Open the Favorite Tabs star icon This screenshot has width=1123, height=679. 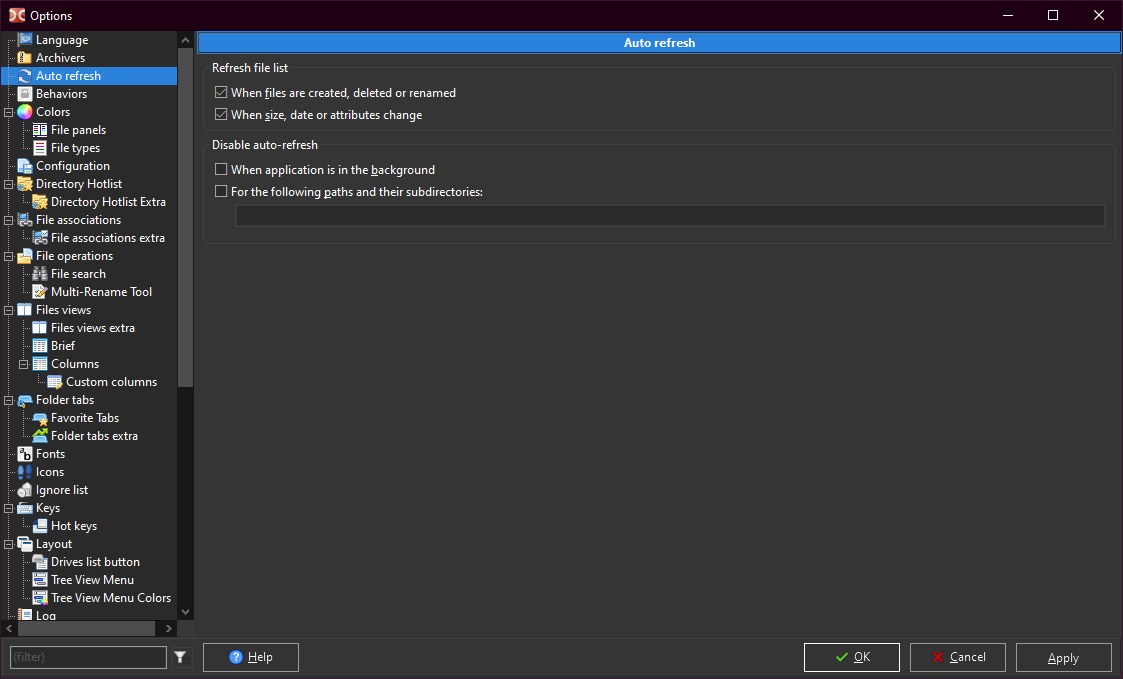40,418
